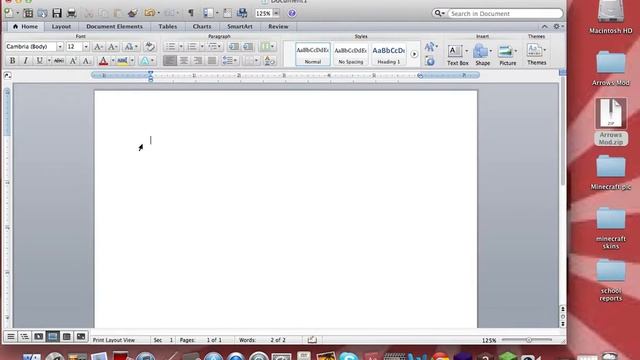Click the Search in Document field
The width and height of the screenshot is (640, 360).
(505, 13)
